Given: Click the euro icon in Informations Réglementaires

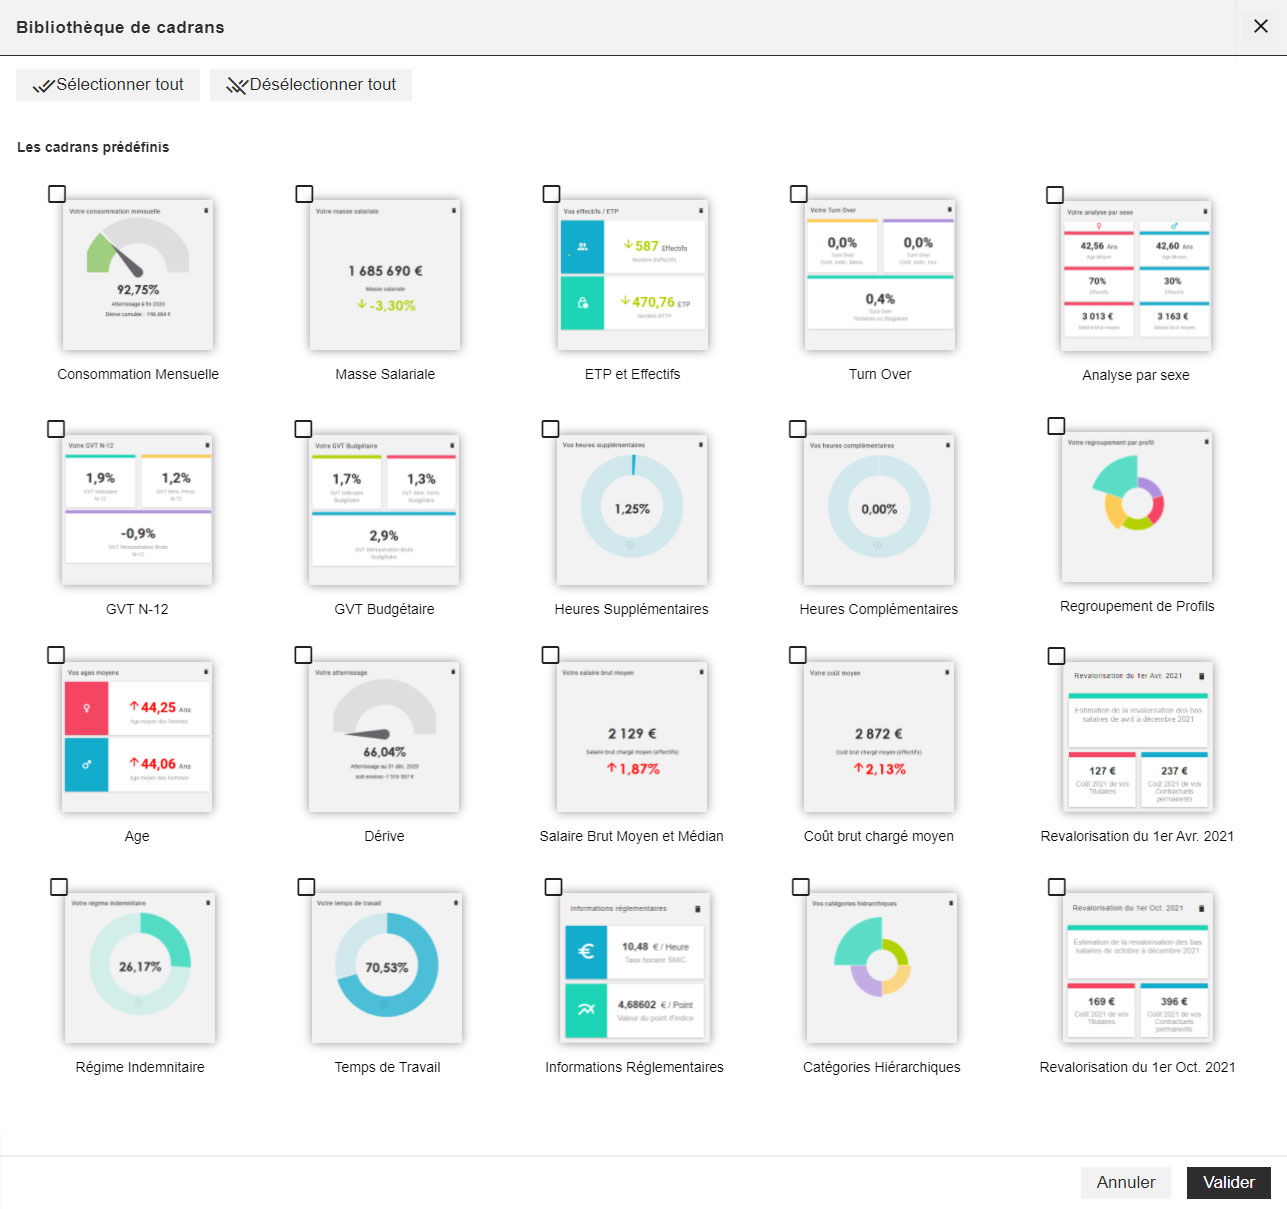Looking at the screenshot, I should (586, 952).
